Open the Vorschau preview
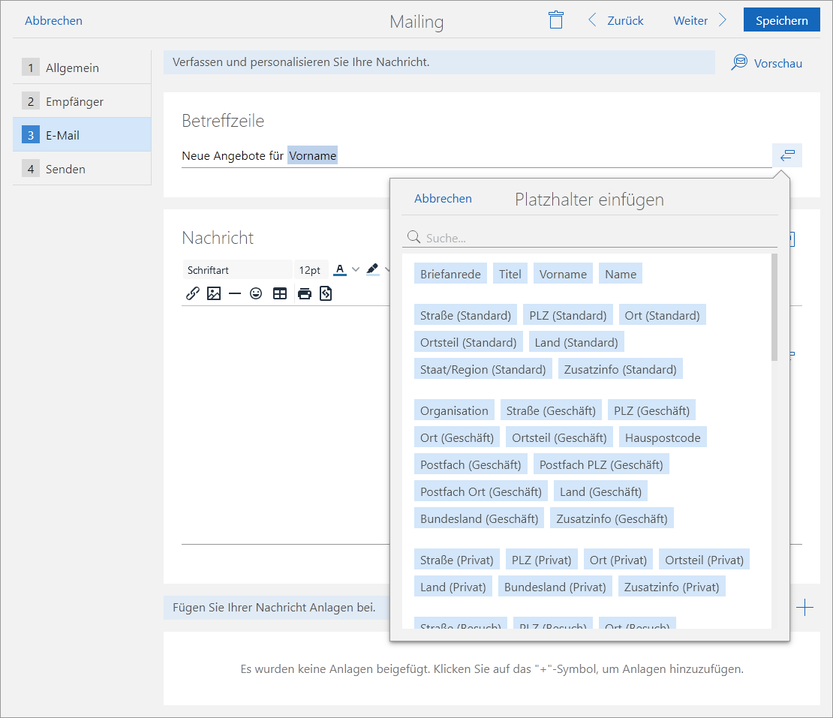833x718 pixels. [767, 63]
